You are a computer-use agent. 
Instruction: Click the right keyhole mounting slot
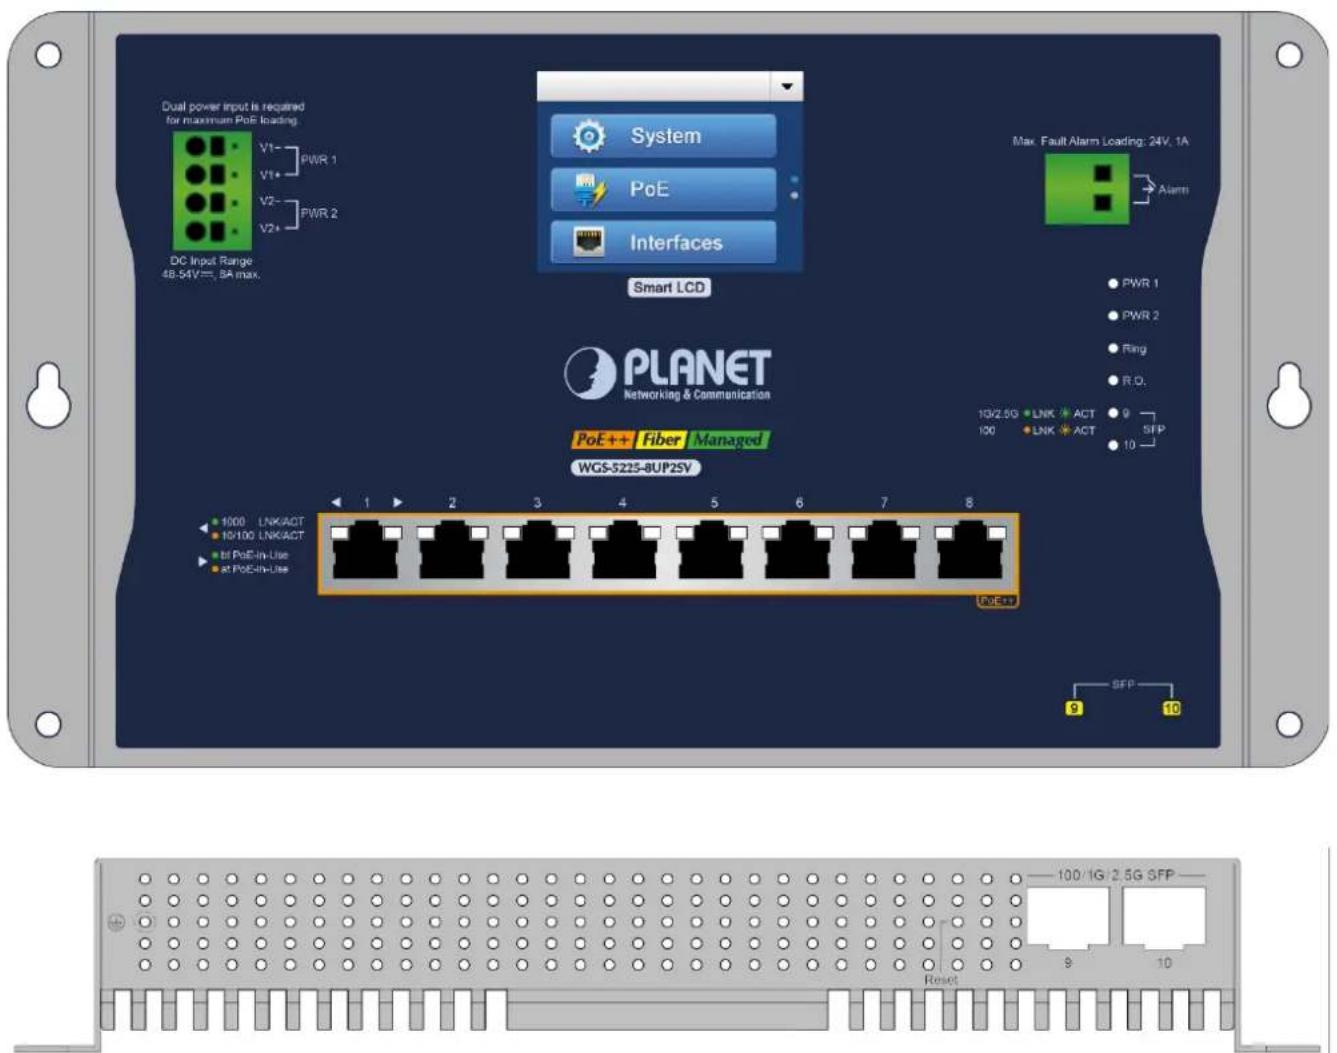point(1289,396)
